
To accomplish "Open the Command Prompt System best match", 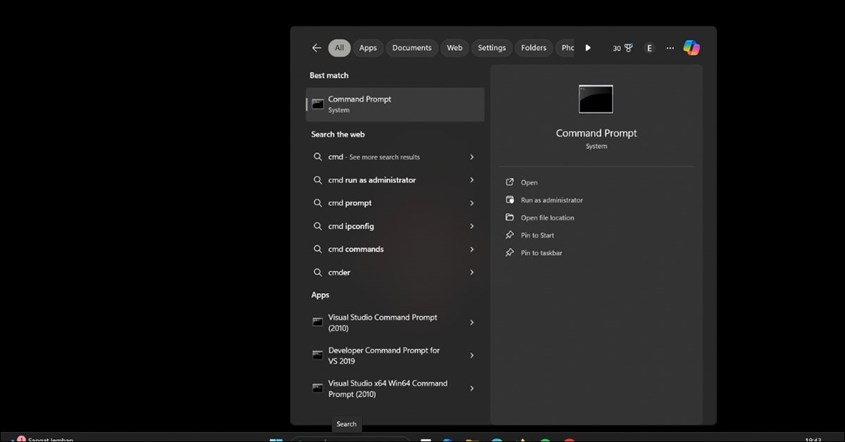I will (x=395, y=105).
